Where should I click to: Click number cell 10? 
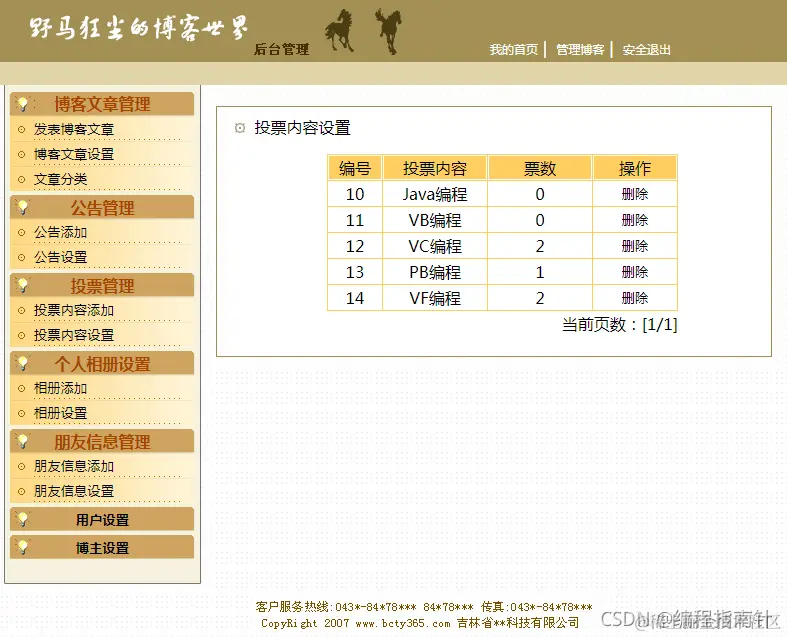355,194
